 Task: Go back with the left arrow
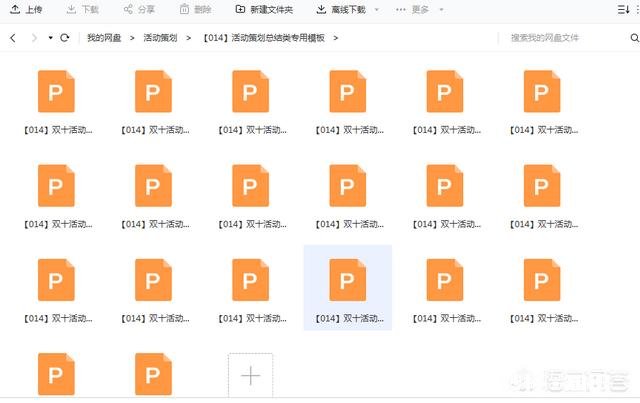click(13, 38)
